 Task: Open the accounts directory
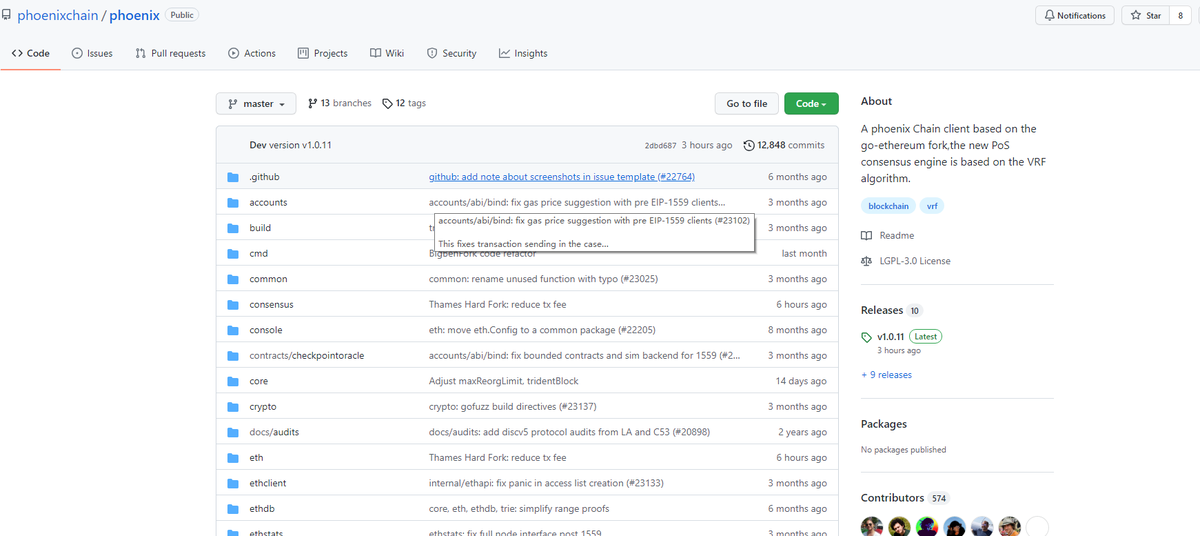[x=268, y=202]
